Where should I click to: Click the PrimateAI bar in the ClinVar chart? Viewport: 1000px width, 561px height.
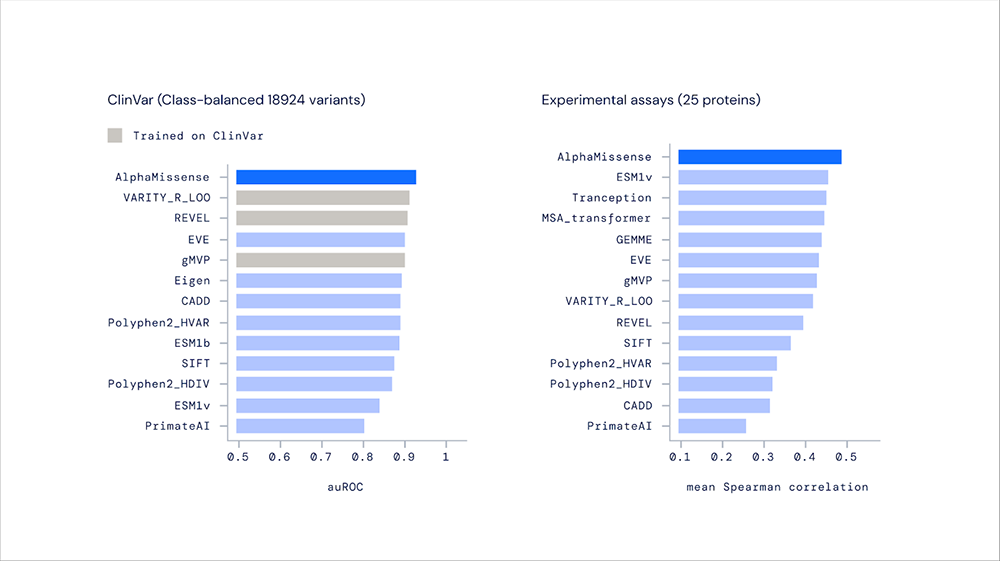click(x=300, y=426)
